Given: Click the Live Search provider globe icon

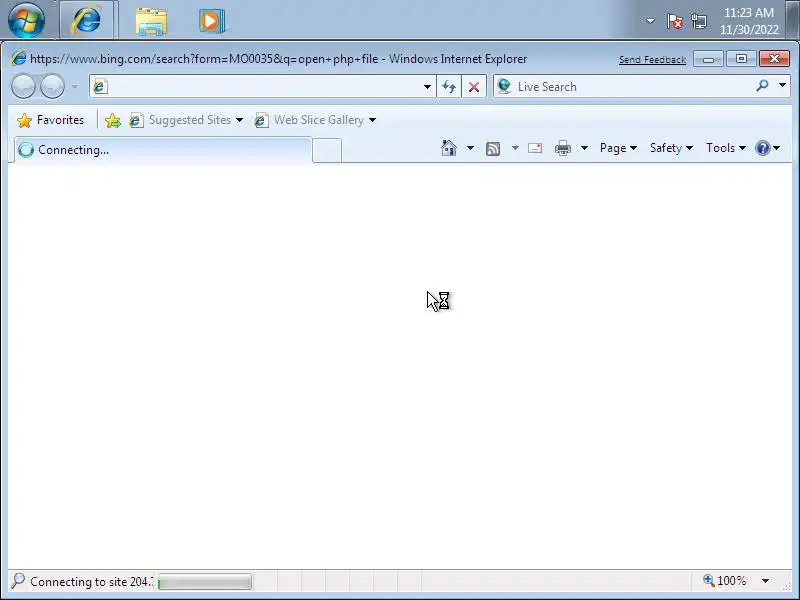Looking at the screenshot, I should [504, 86].
